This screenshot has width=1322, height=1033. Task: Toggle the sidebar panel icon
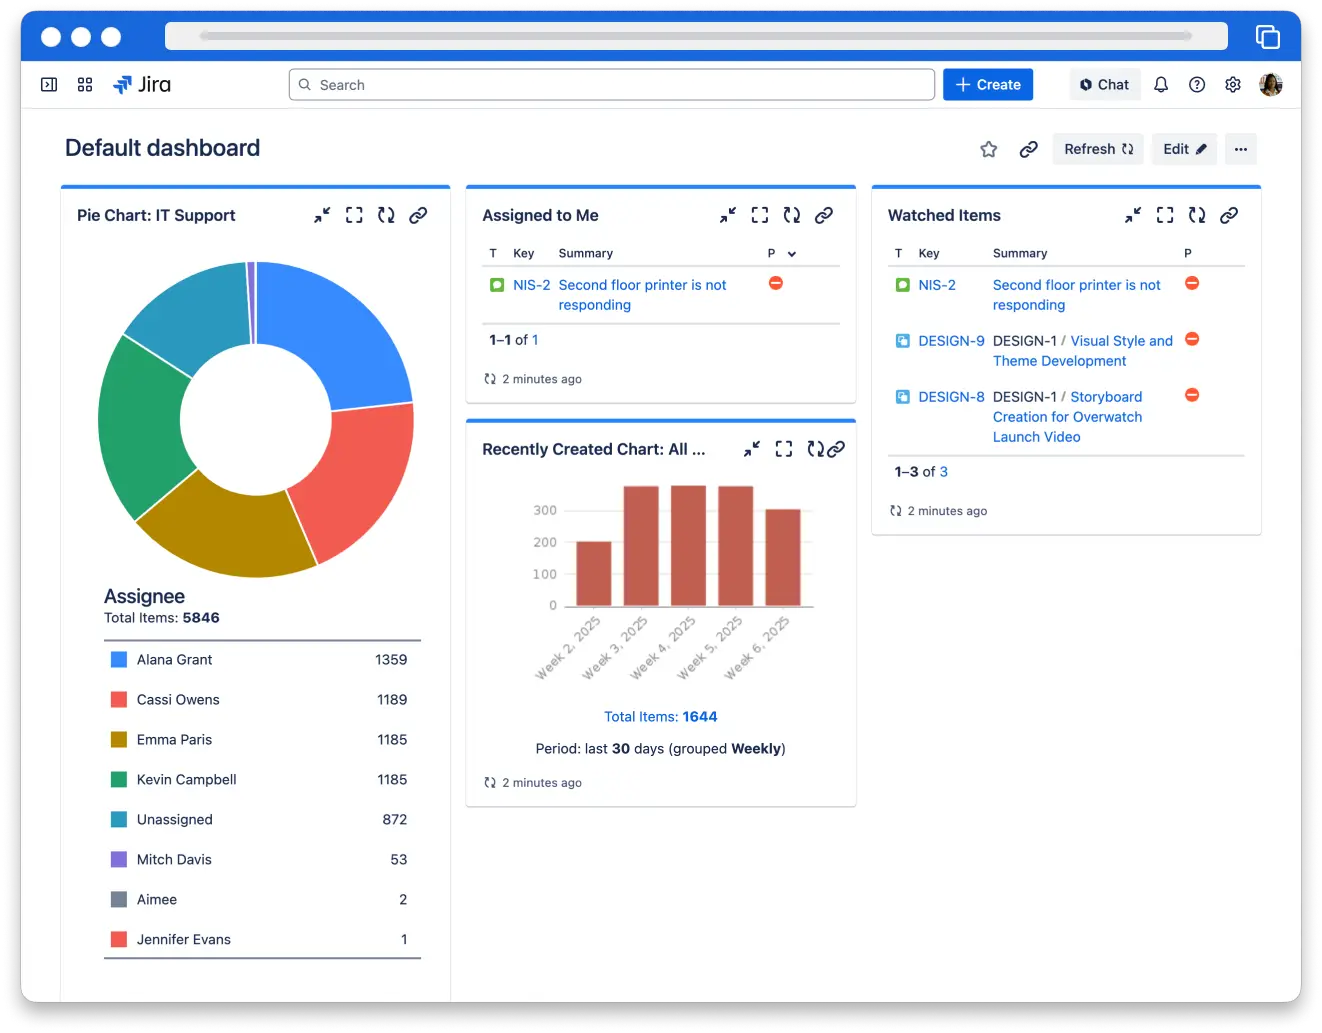point(48,85)
